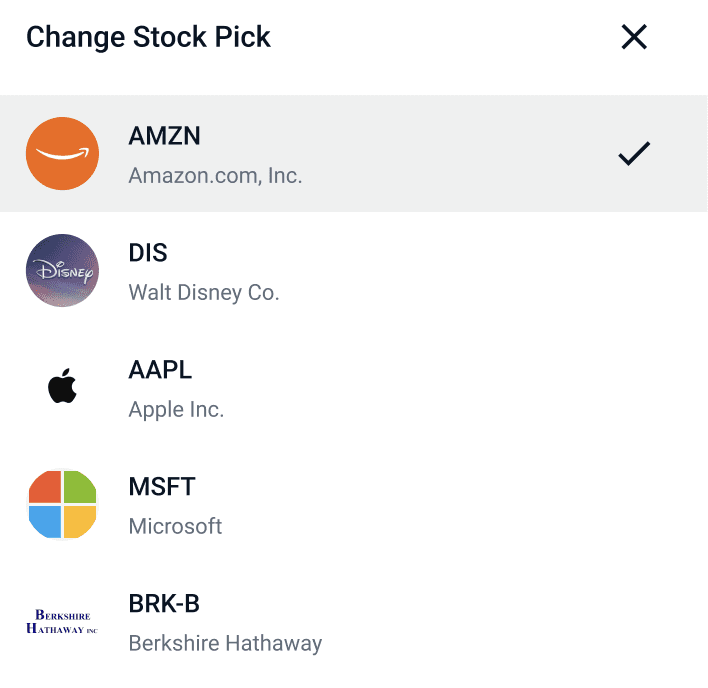This screenshot has width=708, height=688.
Task: Click the Amazon.com, Inc. company name
Action: point(215,176)
